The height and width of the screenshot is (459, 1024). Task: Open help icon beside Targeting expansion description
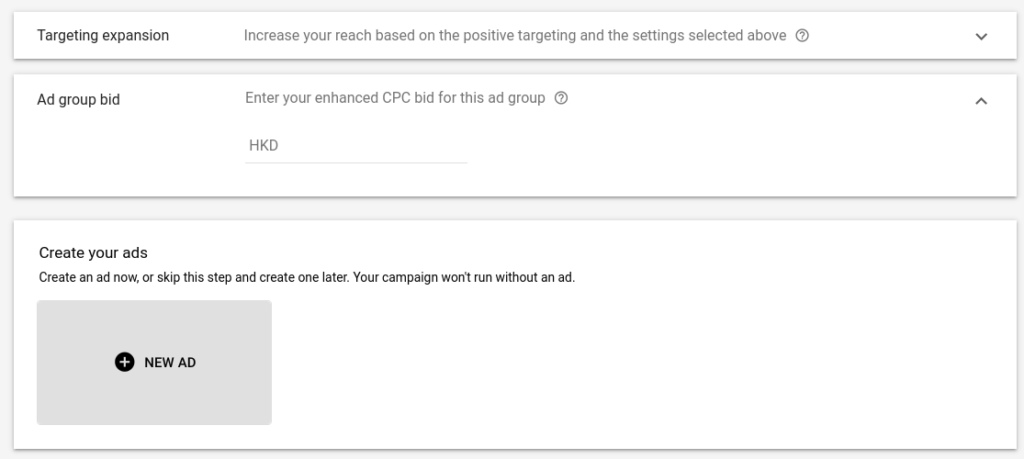click(x=802, y=36)
